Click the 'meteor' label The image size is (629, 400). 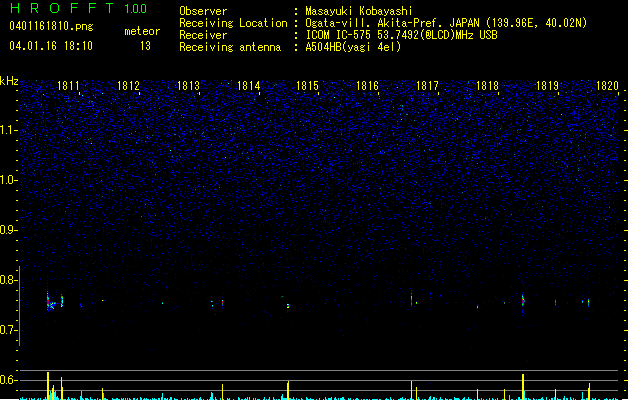click(x=142, y=31)
